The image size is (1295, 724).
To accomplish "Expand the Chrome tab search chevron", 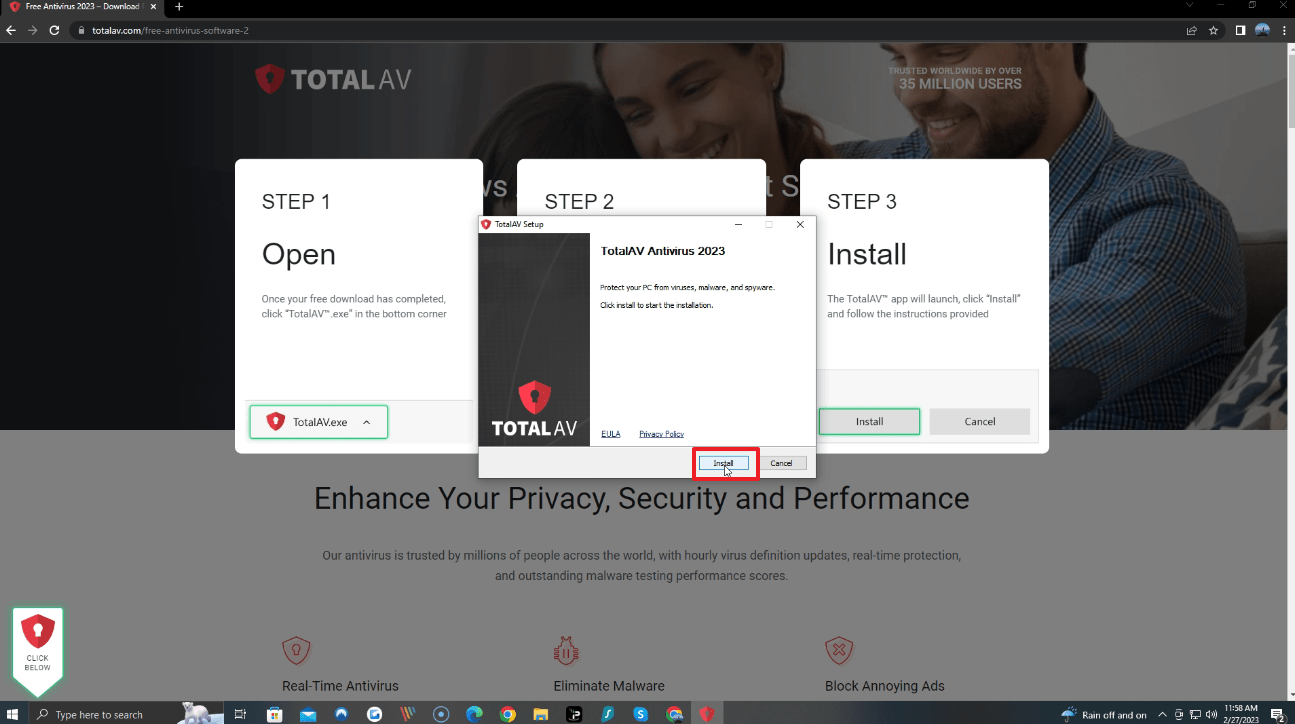I will point(1190,5).
